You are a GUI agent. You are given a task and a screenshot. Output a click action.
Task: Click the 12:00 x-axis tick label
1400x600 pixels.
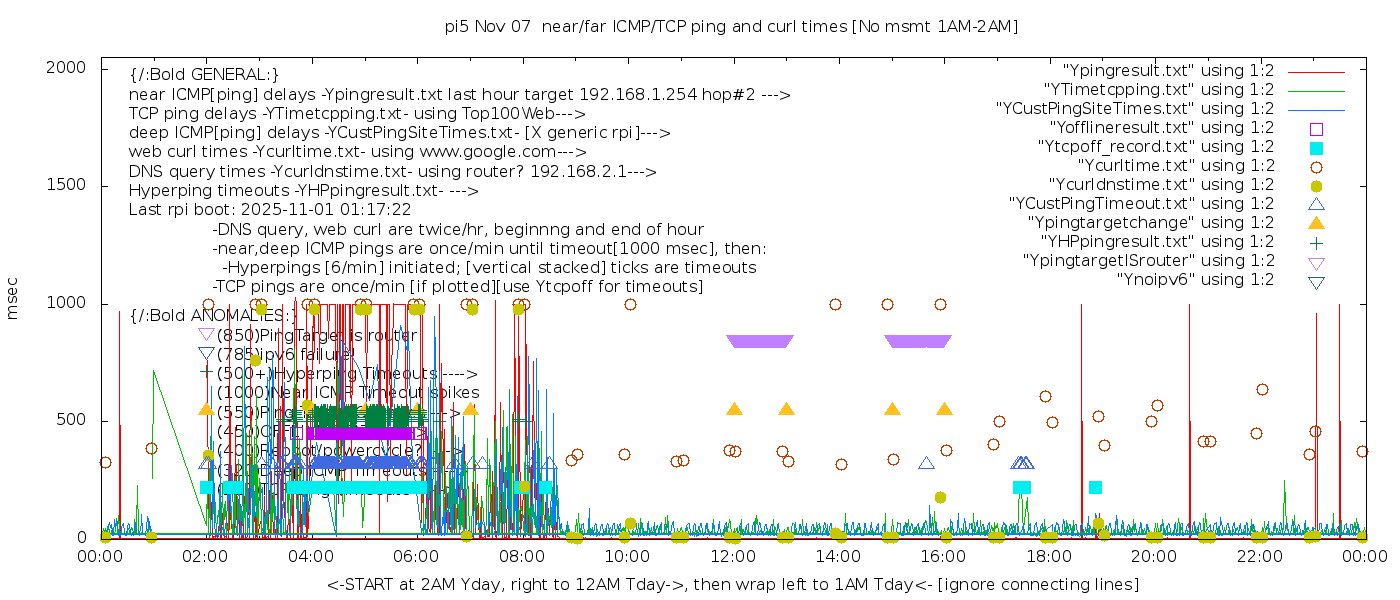(x=733, y=557)
